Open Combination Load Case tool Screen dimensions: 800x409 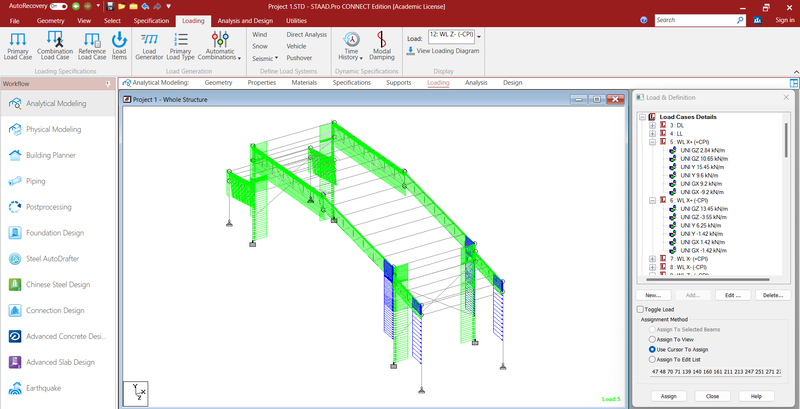(x=55, y=46)
